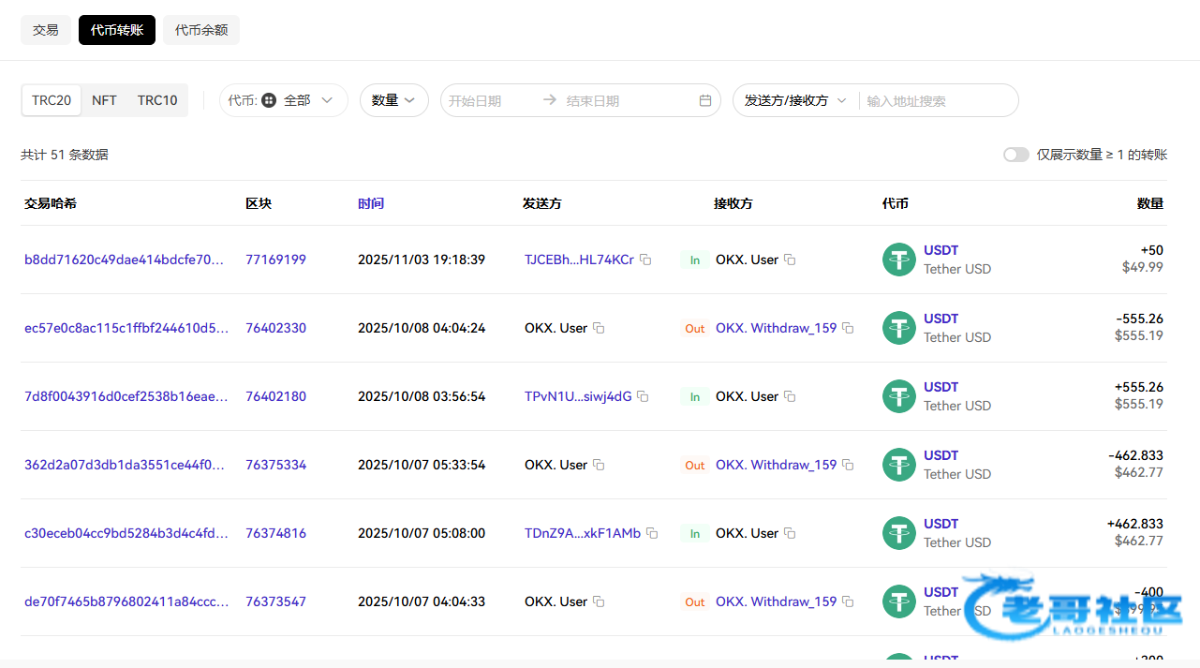Select the TRC10 token type

point(157,100)
